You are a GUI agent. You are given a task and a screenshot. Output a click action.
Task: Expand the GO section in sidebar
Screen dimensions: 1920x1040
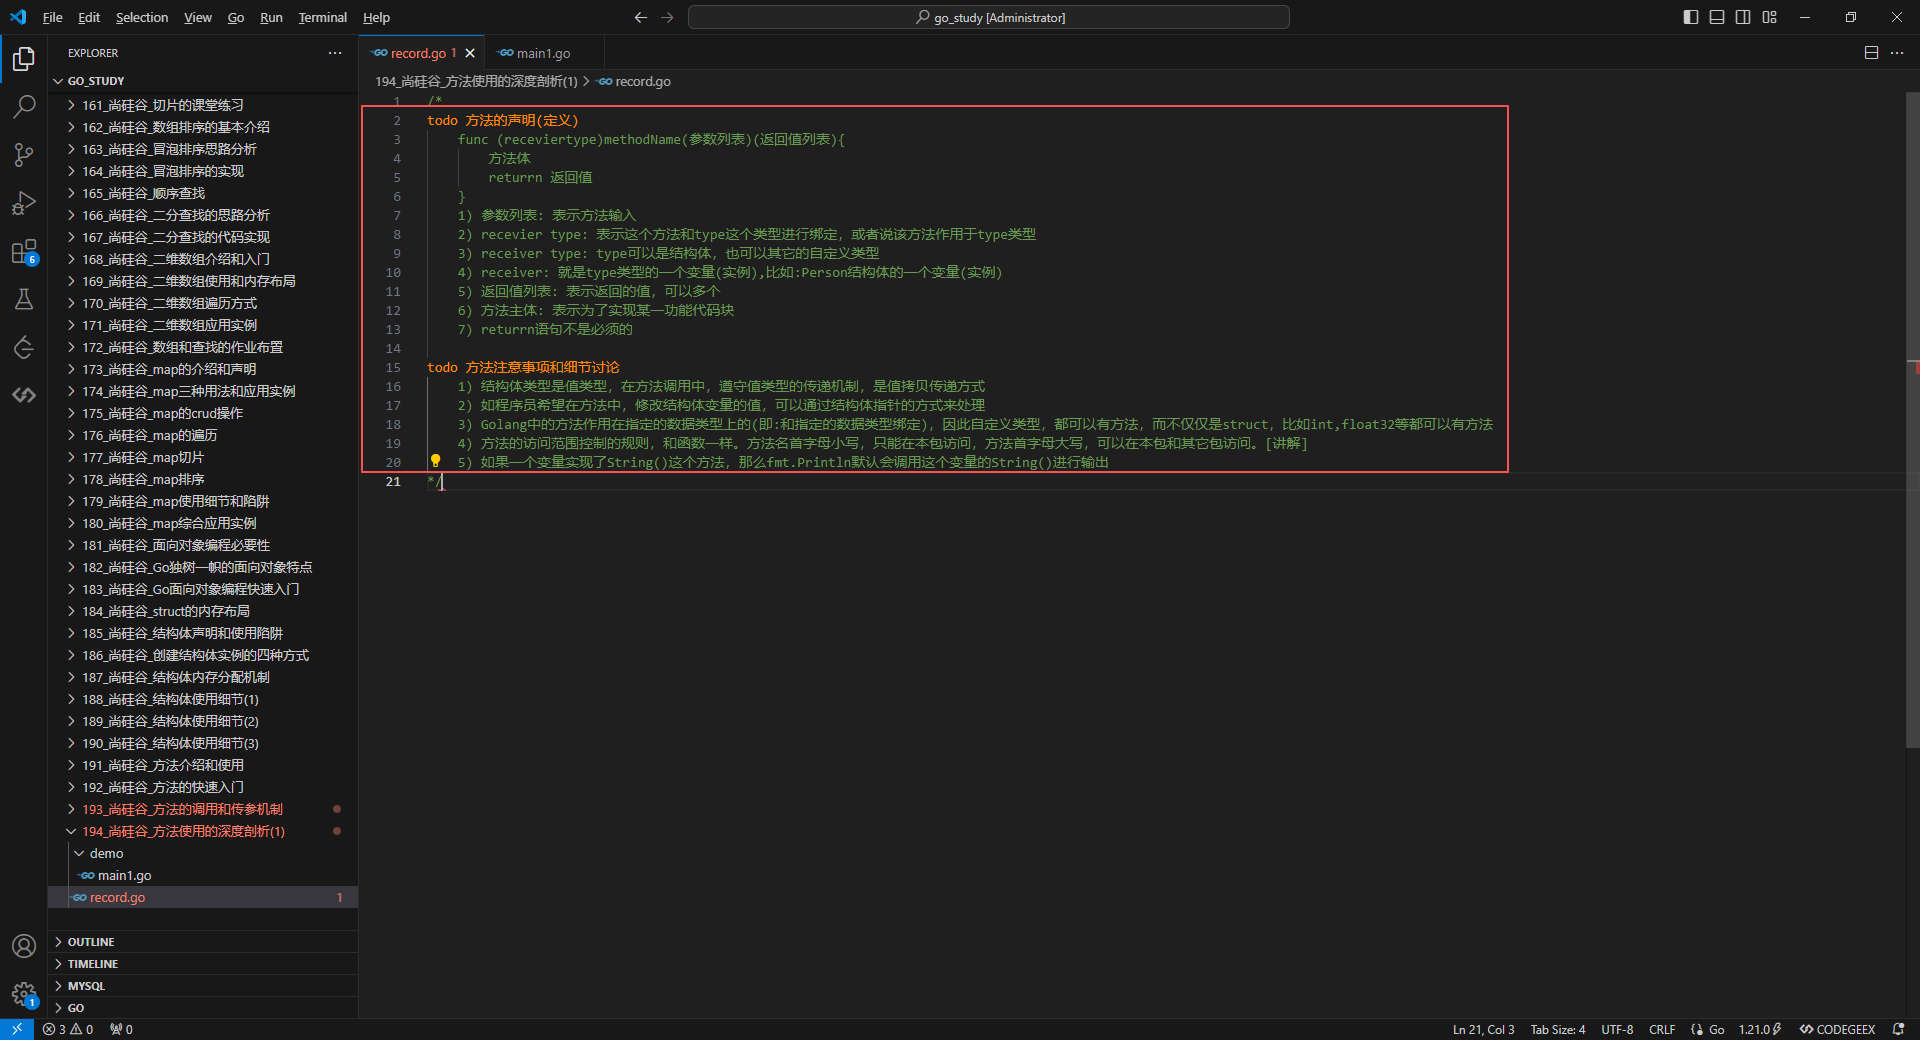[203, 1008]
